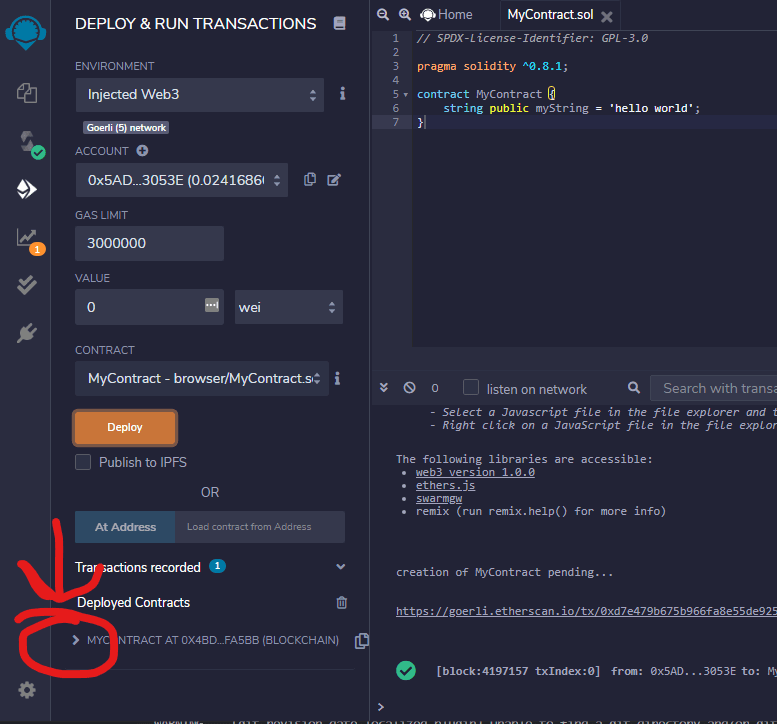This screenshot has width=777, height=724.
Task: Open the Deploy & run transactions icon
Action: click(x=27, y=189)
